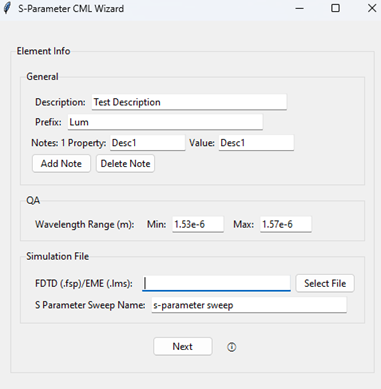Click the "Notes: 1 Property:" label
The height and width of the screenshot is (389, 381).
tap(69, 143)
